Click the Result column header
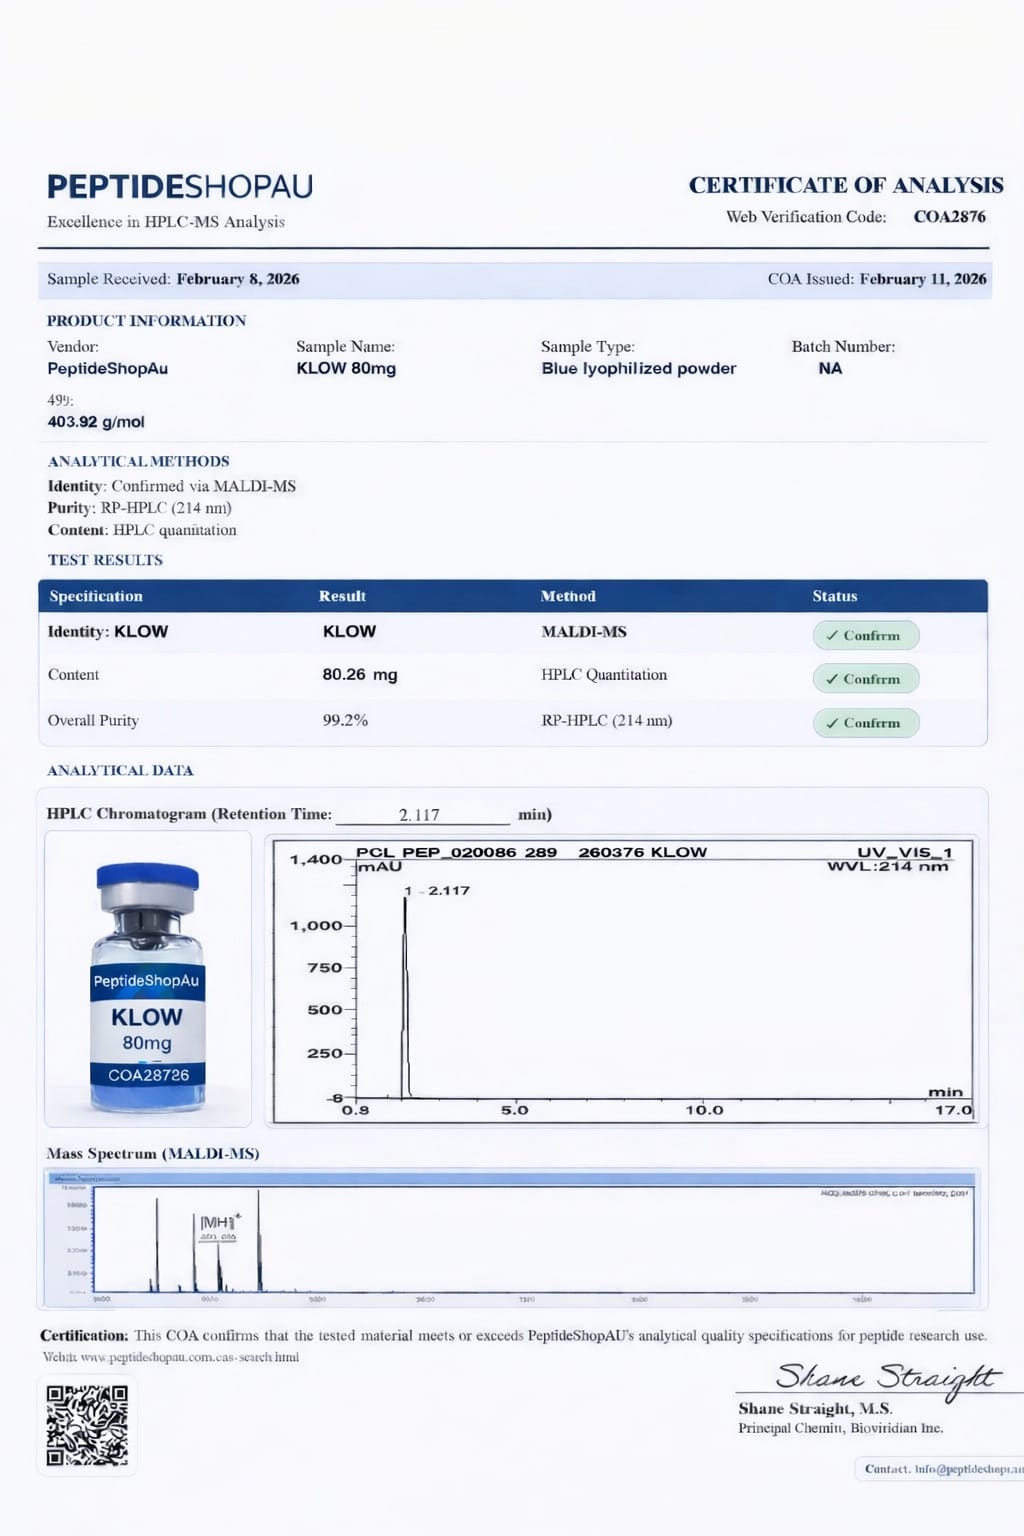The image size is (1024, 1536). click(342, 596)
